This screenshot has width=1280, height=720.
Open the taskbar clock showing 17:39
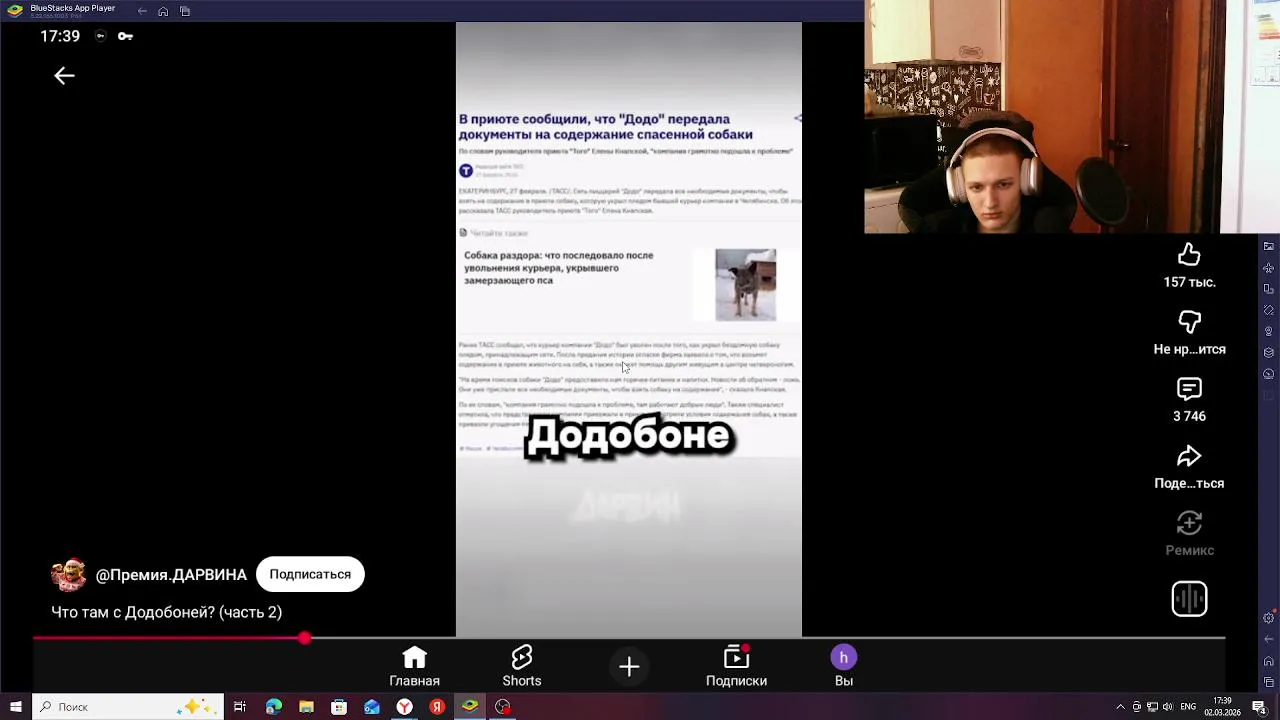[1223, 707]
